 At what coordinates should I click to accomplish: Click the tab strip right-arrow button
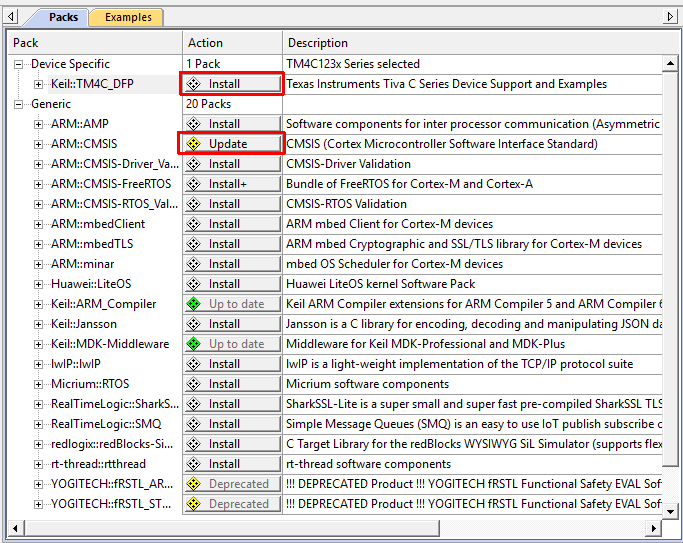click(x=670, y=17)
